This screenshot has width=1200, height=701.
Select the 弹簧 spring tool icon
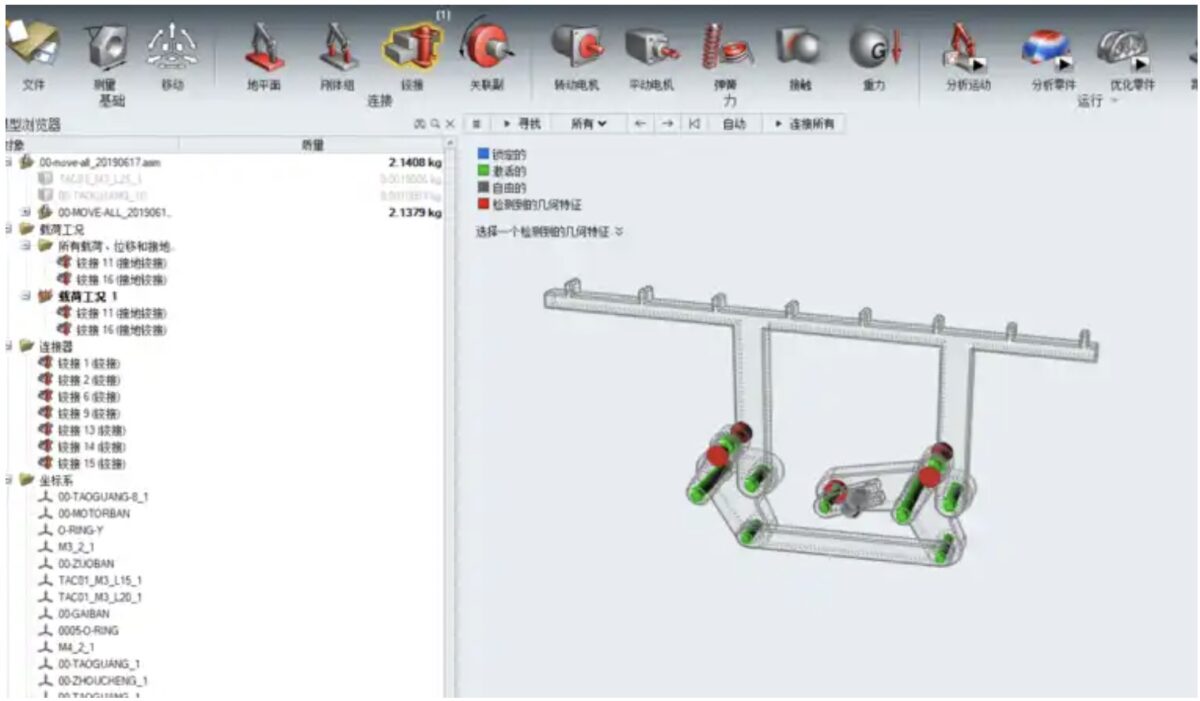pos(730,46)
